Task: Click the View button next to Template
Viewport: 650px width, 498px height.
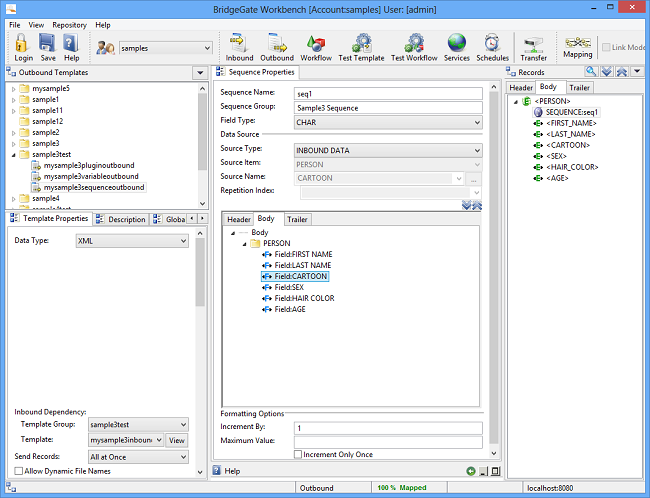Action: coord(177,440)
